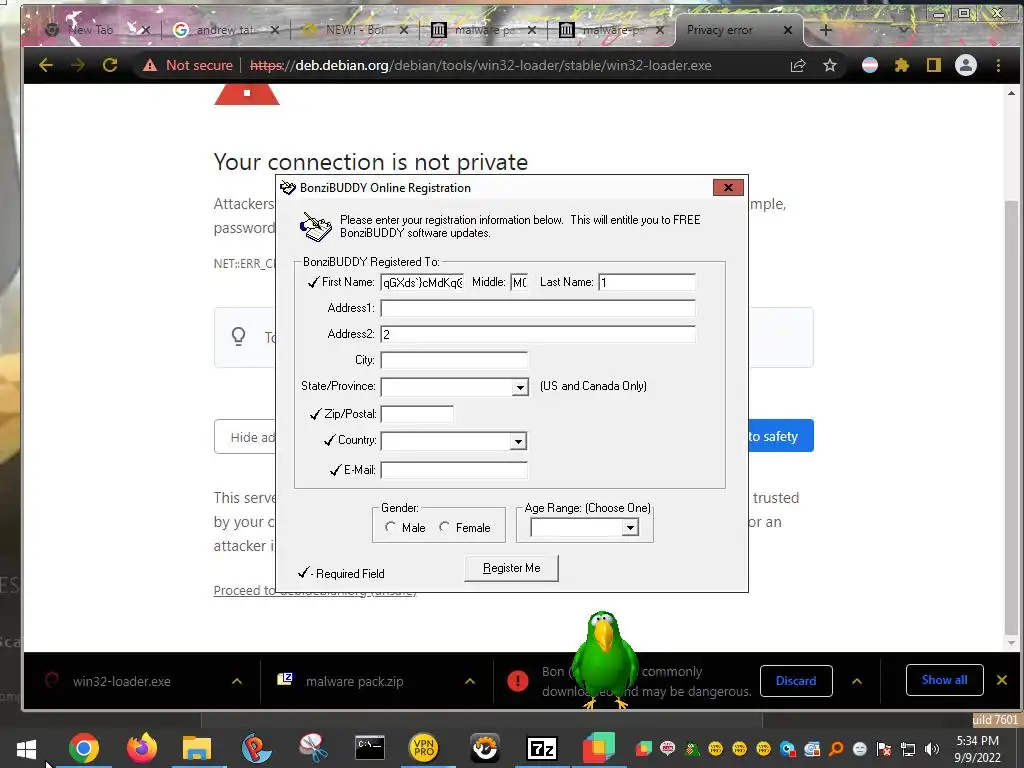
Task: Click win32-loader.exe download item
Action: [121, 681]
